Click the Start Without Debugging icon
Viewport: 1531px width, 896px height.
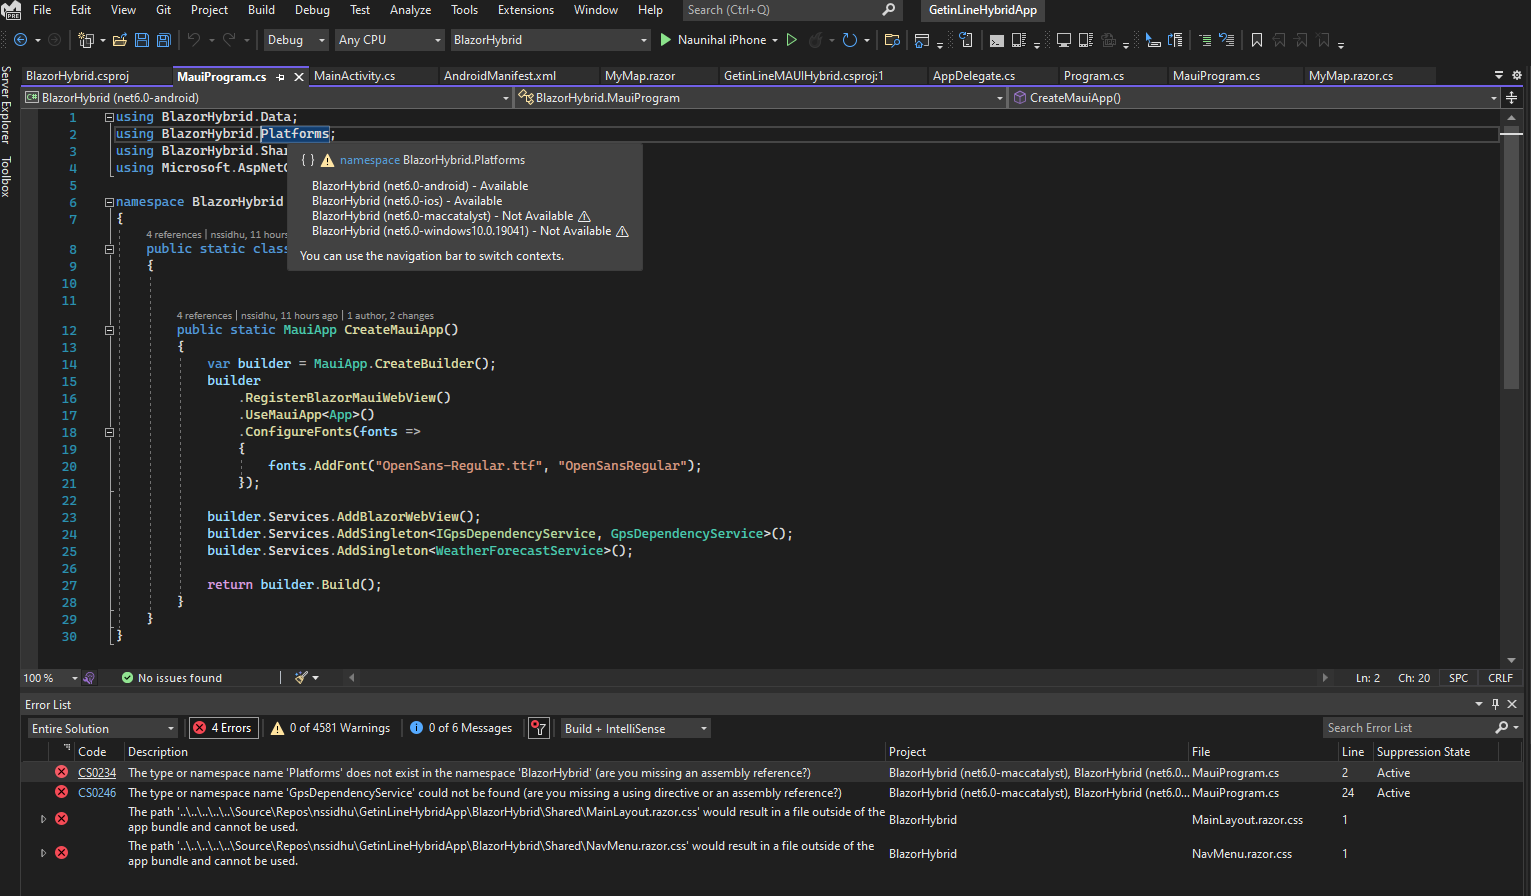(791, 40)
